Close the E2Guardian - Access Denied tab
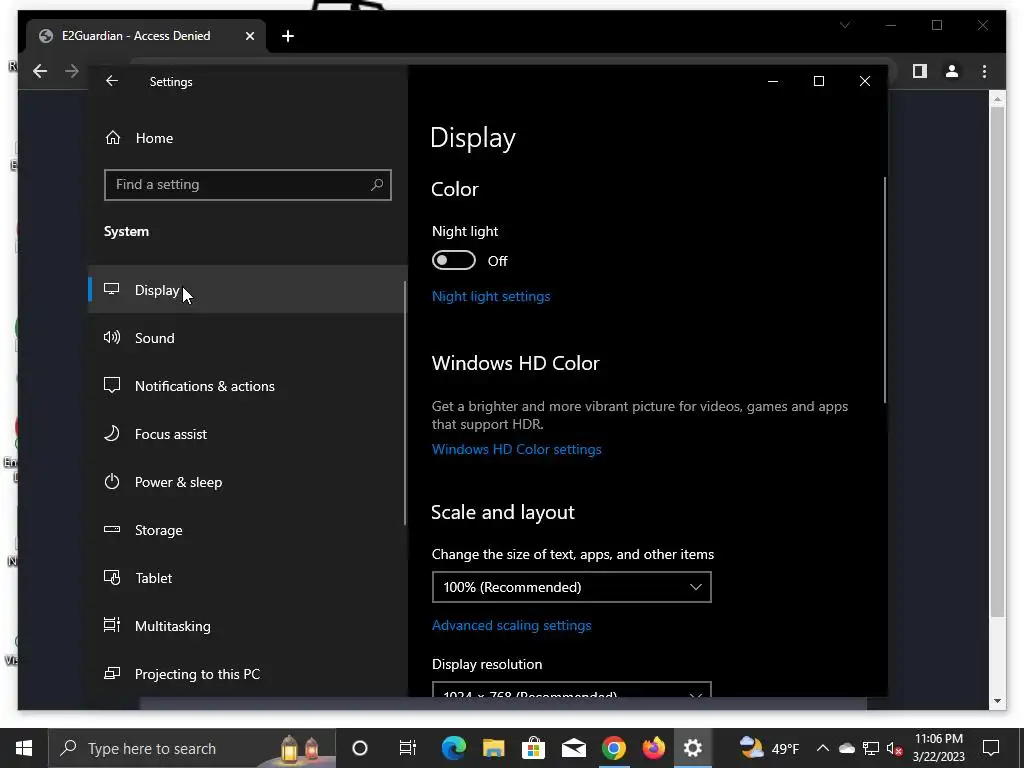The height and width of the screenshot is (768, 1024). (x=249, y=36)
